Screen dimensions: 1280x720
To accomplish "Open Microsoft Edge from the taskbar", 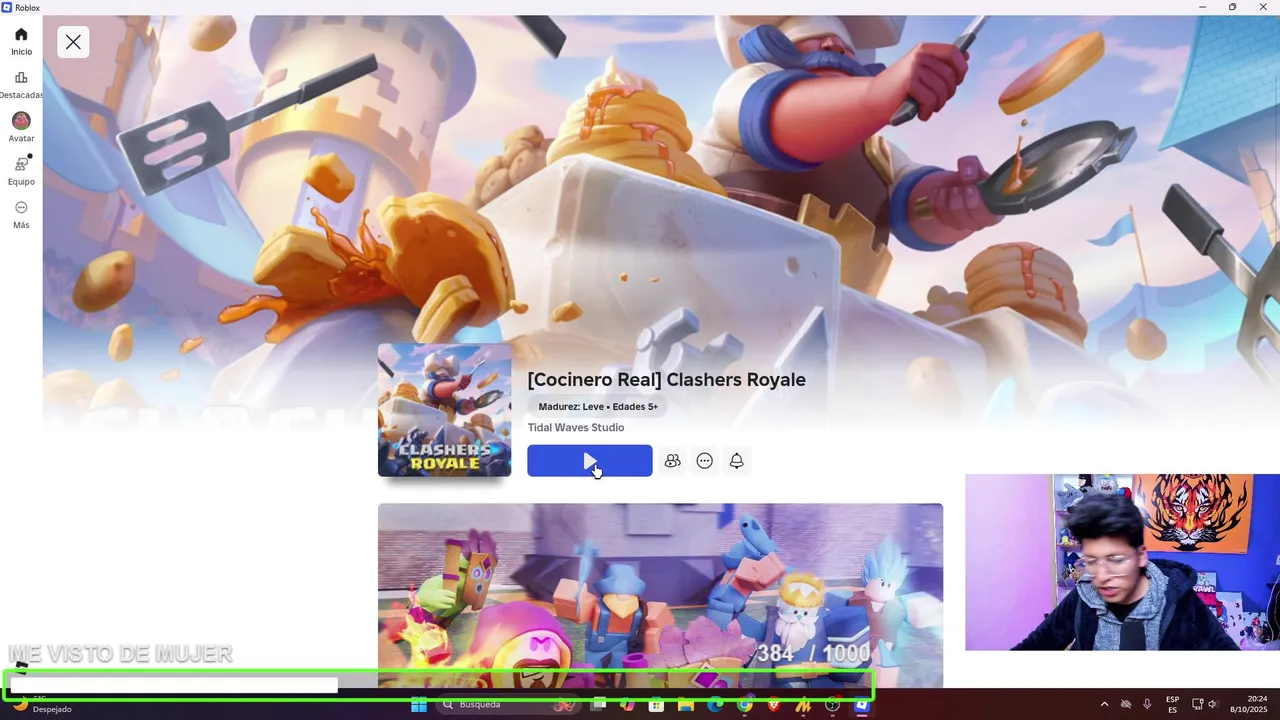I will click(x=715, y=705).
